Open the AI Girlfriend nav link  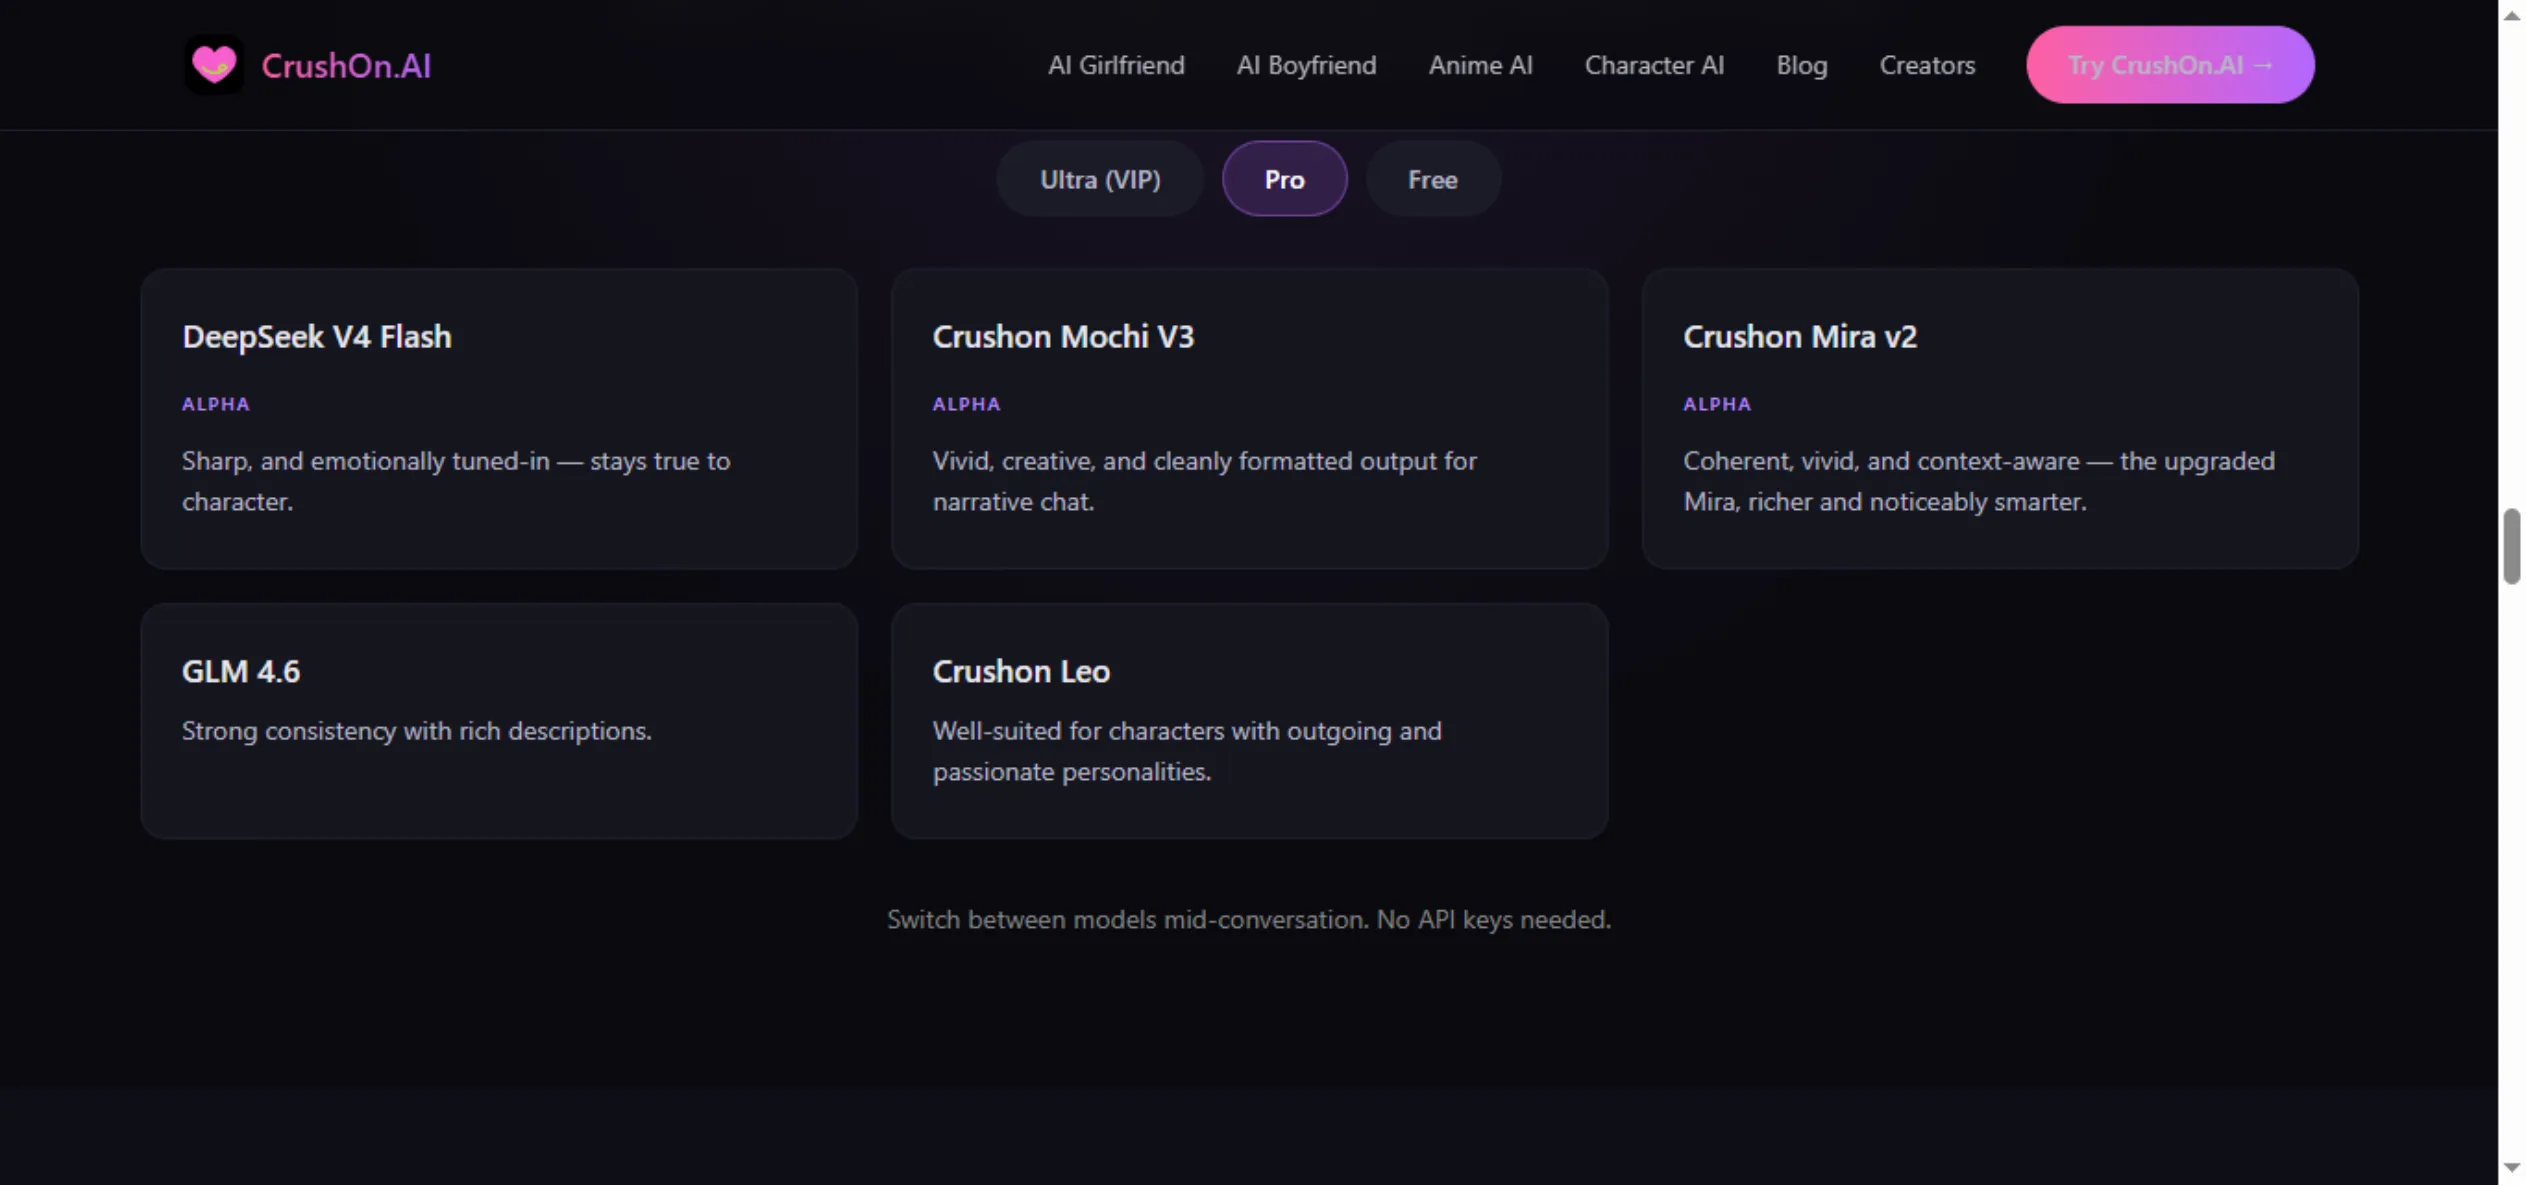coord(1116,65)
